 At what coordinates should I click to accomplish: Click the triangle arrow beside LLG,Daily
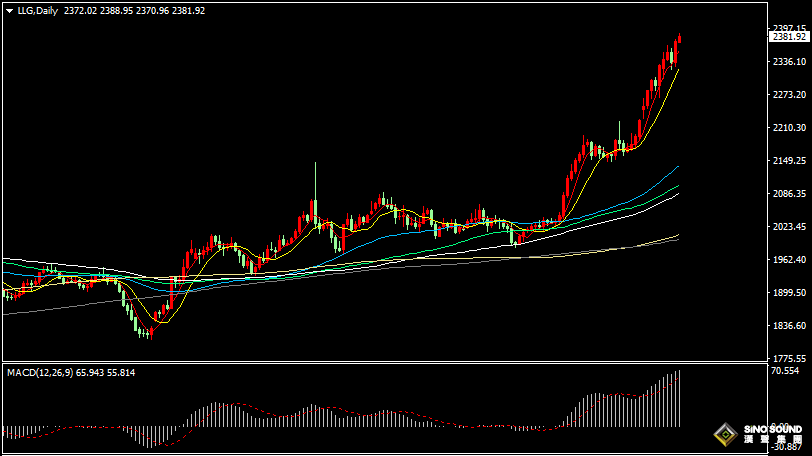[8, 11]
